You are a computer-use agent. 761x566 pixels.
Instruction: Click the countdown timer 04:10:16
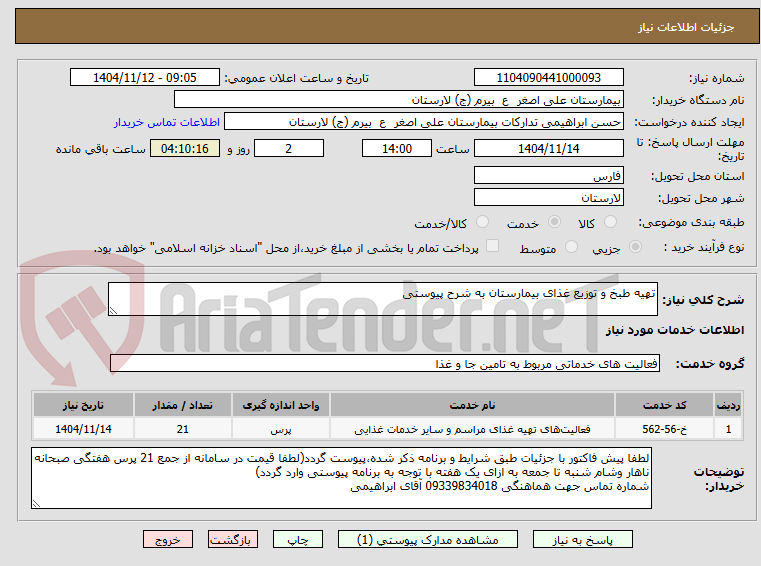pos(185,149)
